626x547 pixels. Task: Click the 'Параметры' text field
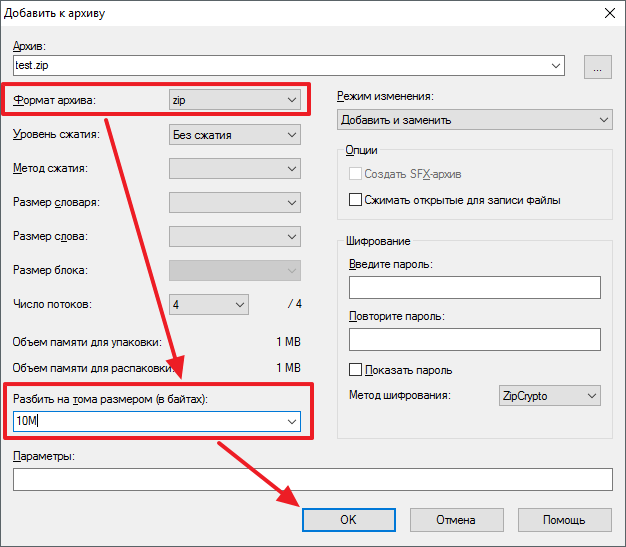tap(312, 480)
